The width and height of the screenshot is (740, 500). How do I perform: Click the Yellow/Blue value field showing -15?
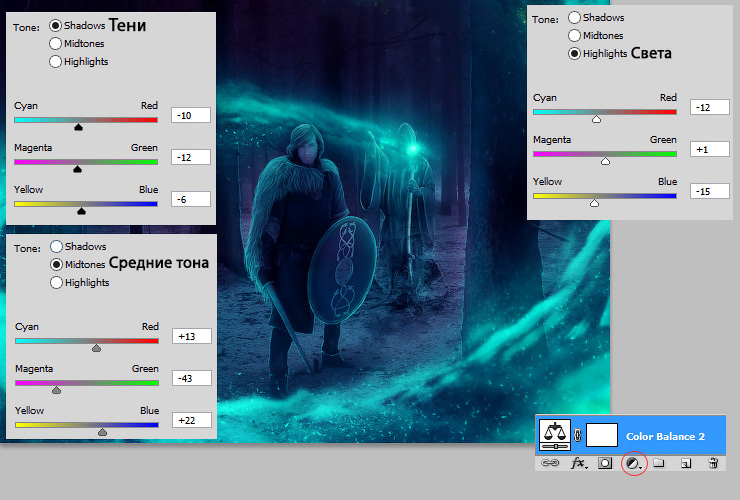[x=710, y=191]
